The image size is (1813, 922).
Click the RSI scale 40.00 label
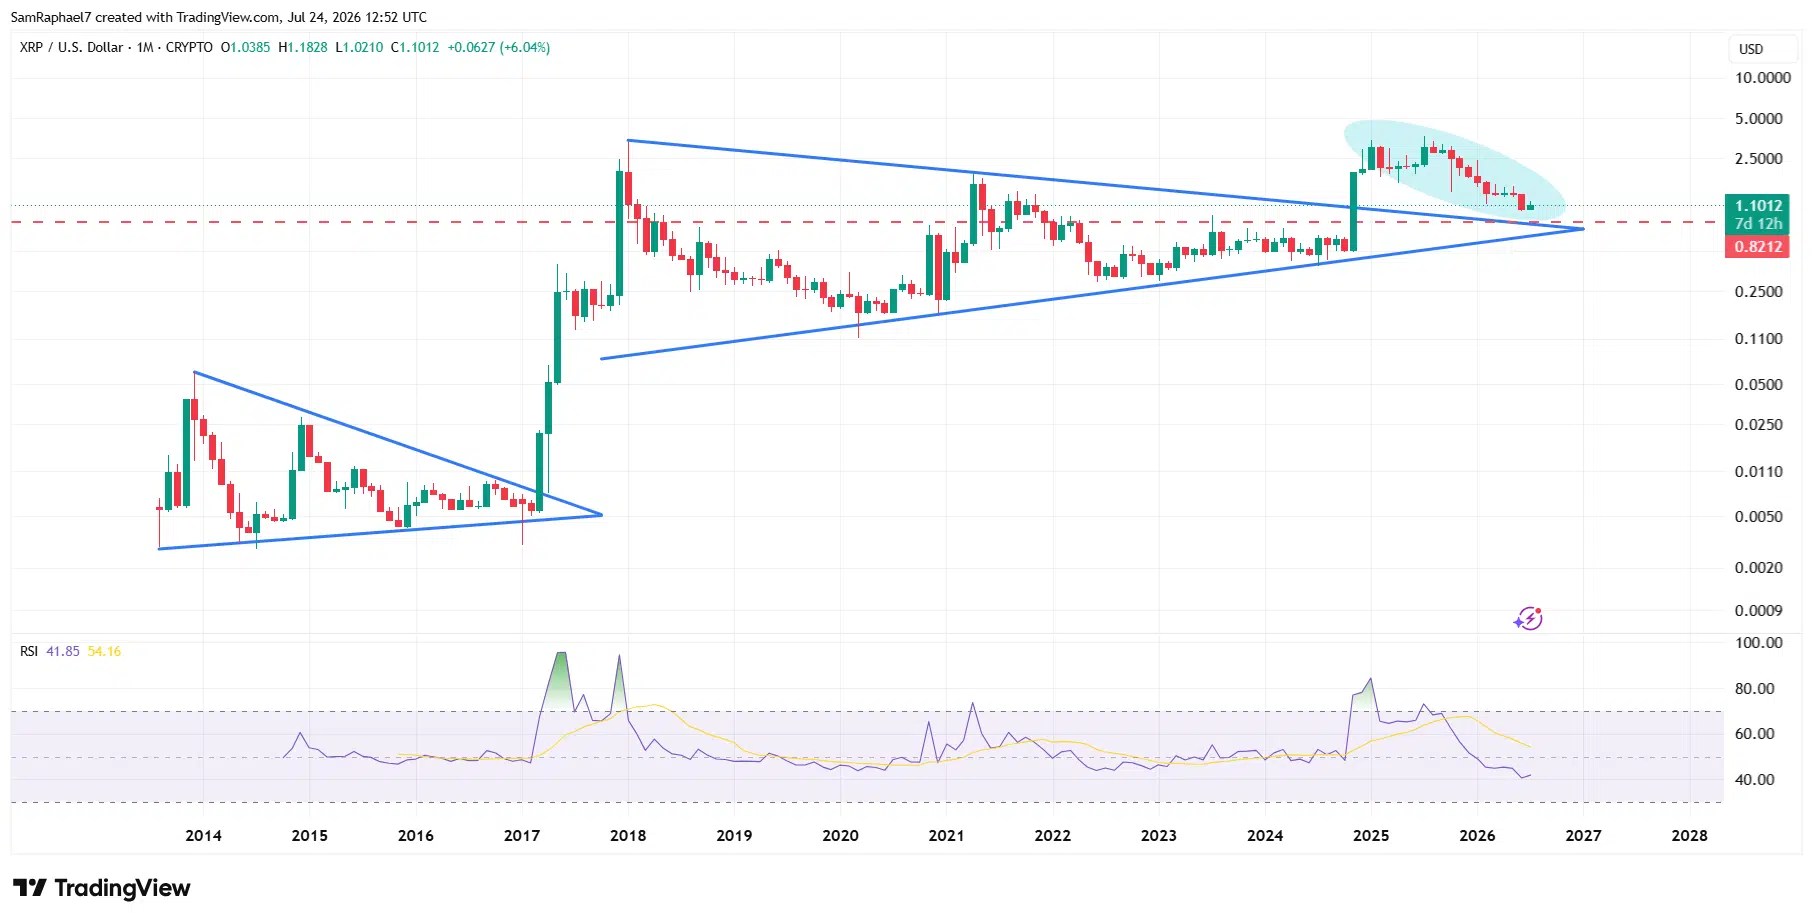point(1754,780)
